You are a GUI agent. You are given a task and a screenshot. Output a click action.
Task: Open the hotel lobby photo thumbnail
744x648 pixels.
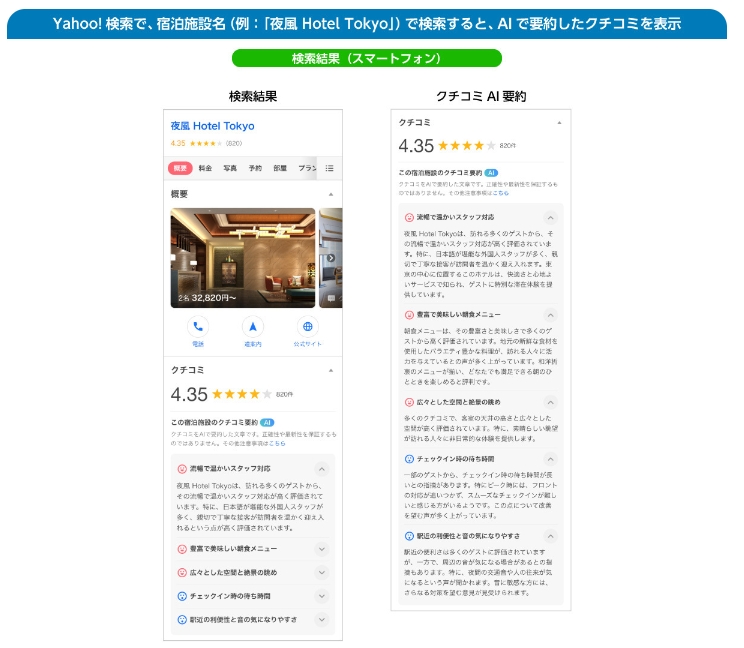click(243, 258)
